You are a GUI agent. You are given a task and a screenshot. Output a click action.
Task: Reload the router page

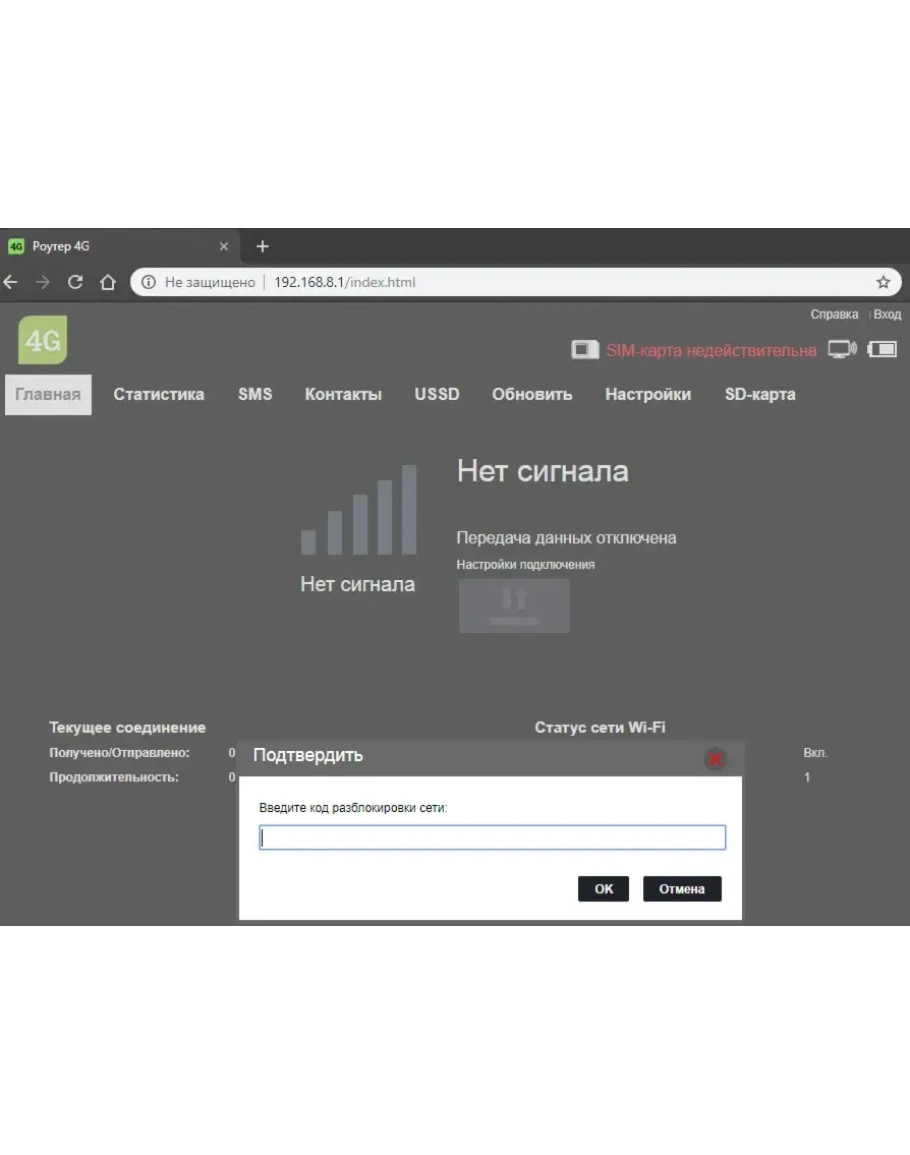(75, 282)
